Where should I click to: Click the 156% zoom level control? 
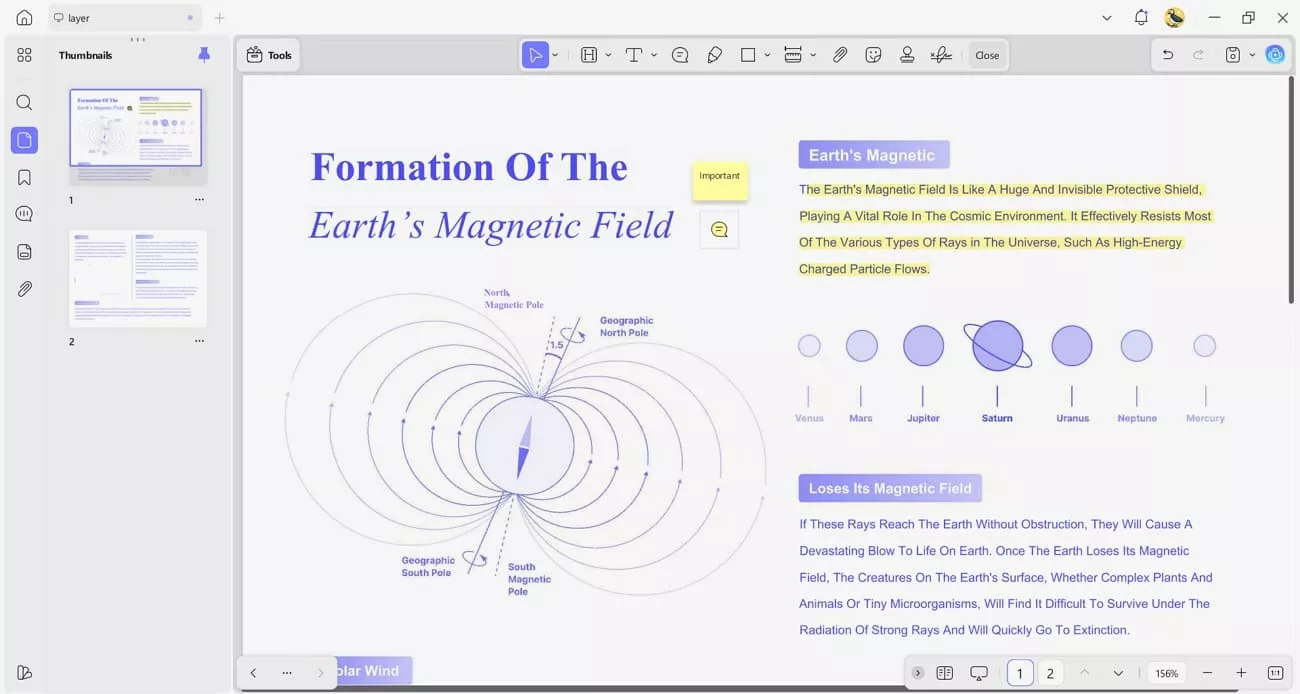tap(1166, 673)
